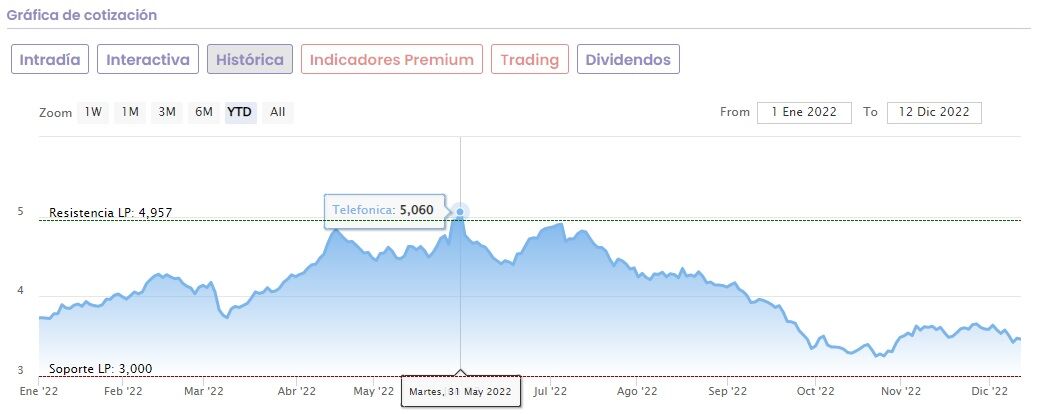Zoom chart to 6M
The height and width of the screenshot is (414, 1037).
[x=204, y=112]
